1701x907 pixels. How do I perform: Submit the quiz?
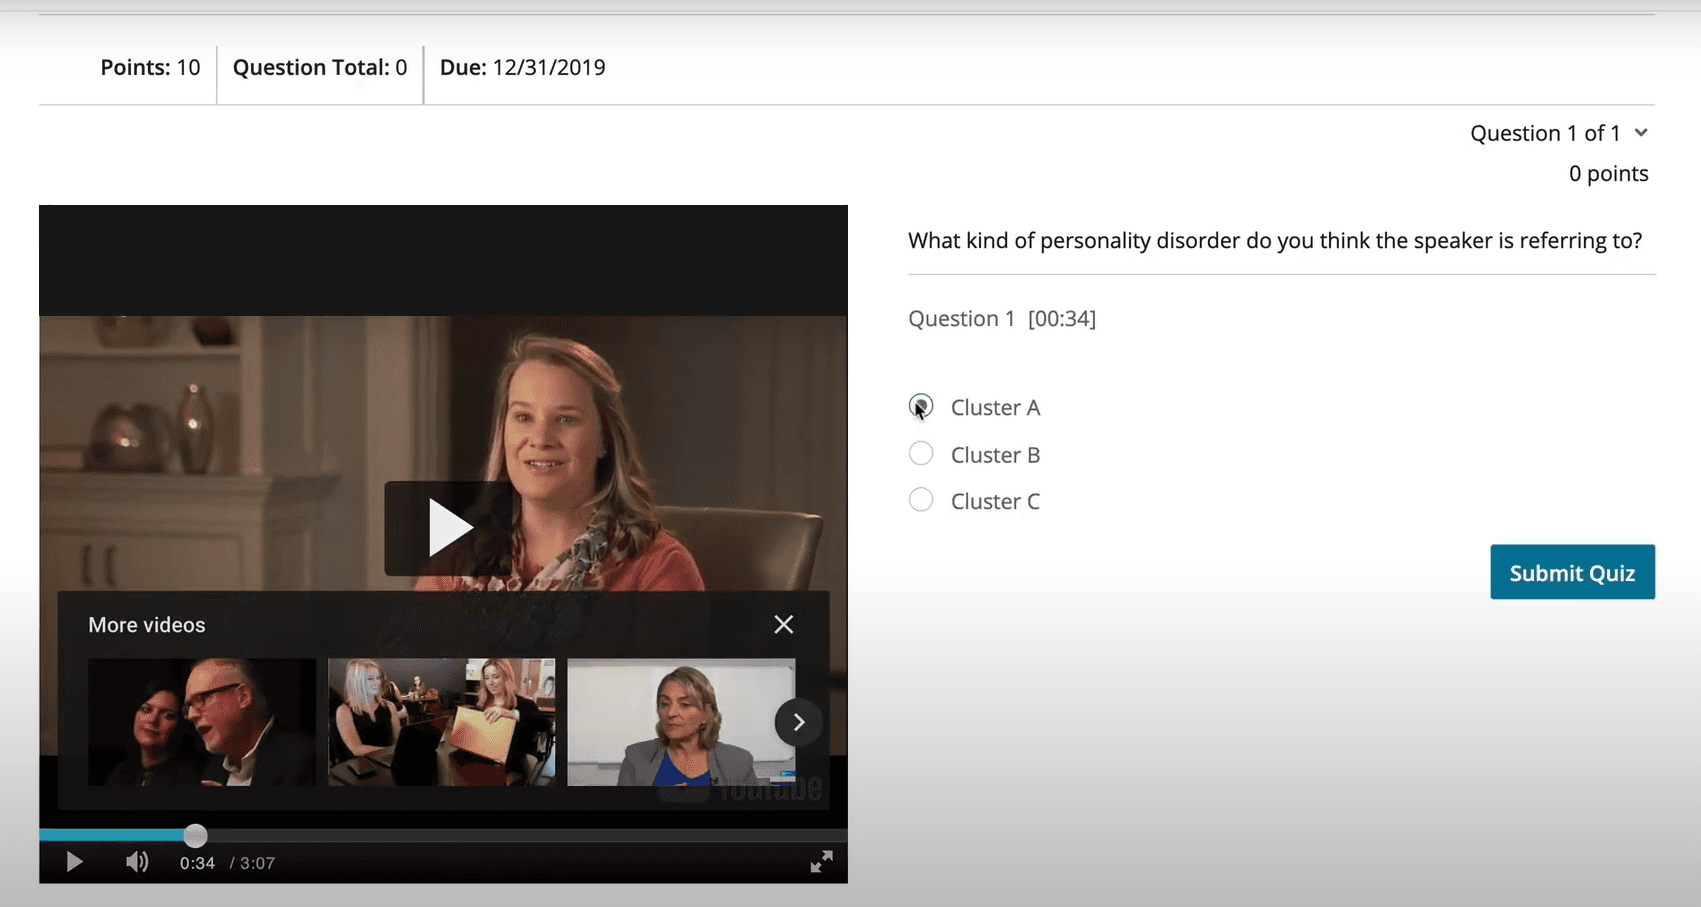click(1571, 572)
